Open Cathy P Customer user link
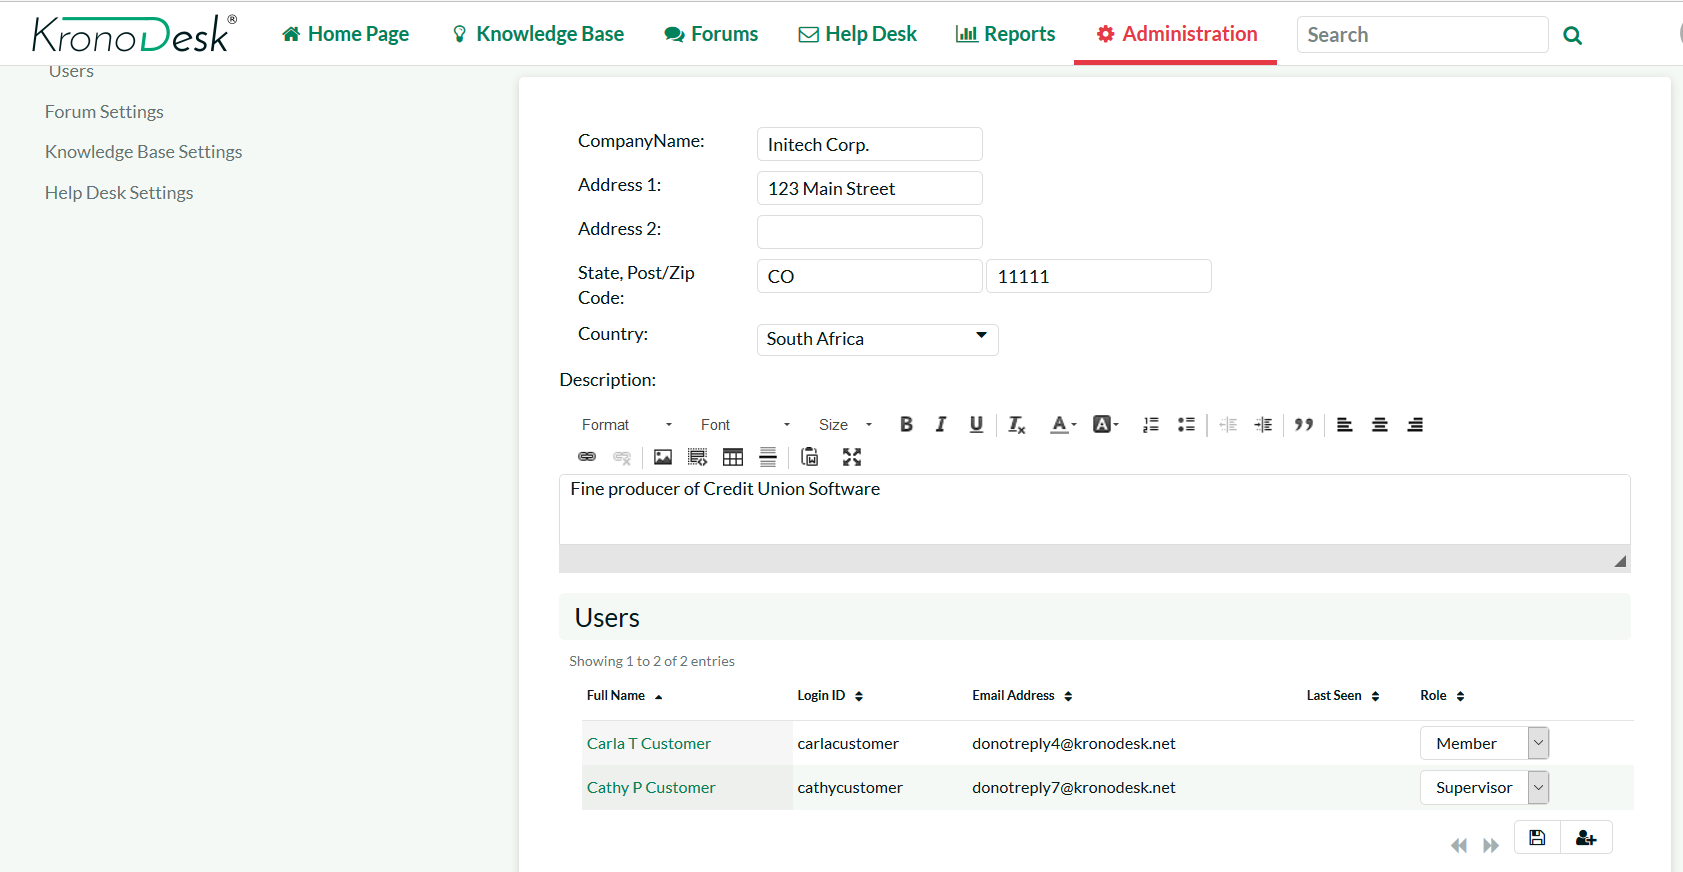The width and height of the screenshot is (1683, 872). click(x=651, y=787)
